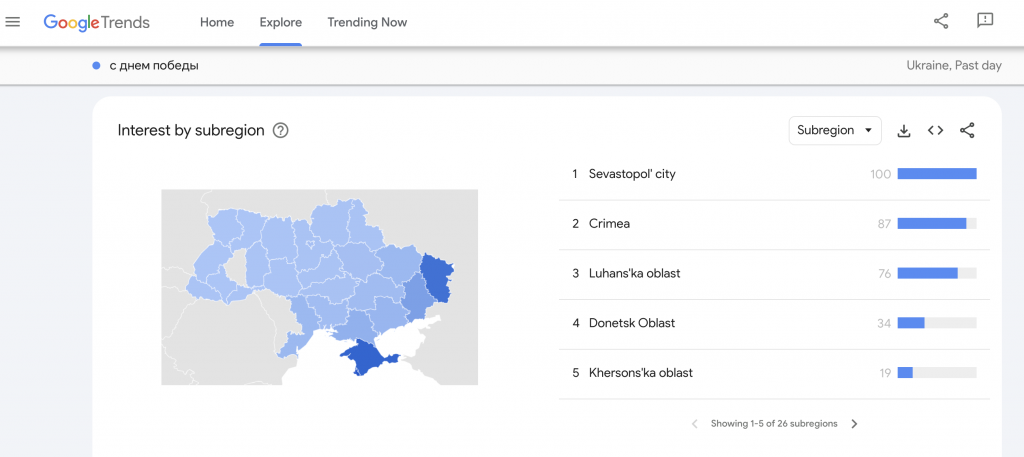Open the Trending Now tab
This screenshot has width=1024, height=457.
[367, 22]
